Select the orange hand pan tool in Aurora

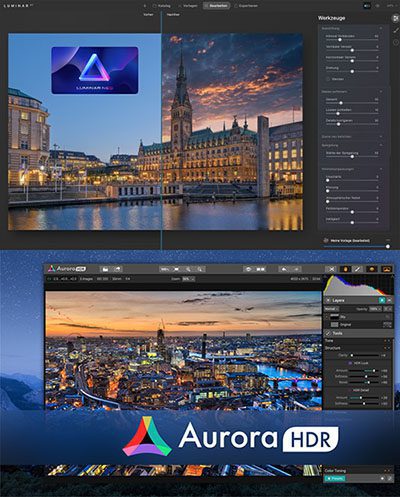(345, 269)
